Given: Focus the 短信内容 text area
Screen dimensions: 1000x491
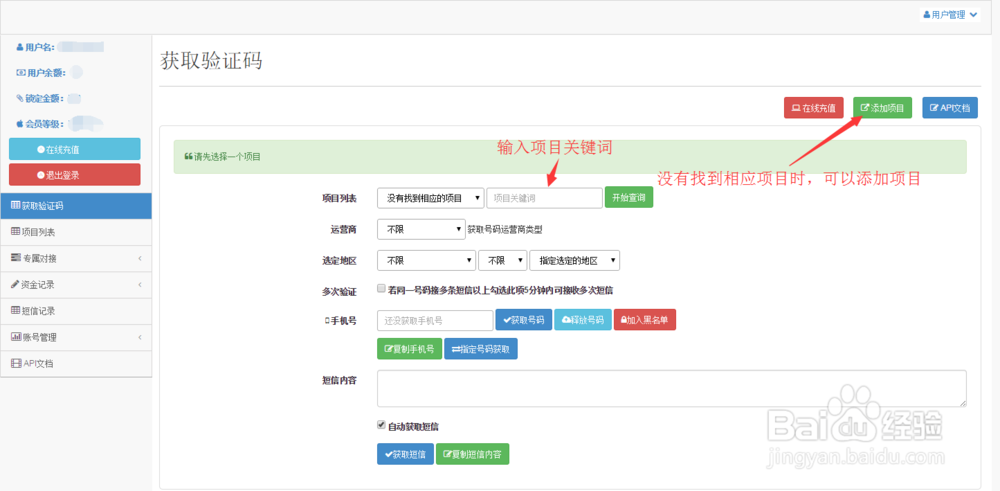Looking at the screenshot, I should (672, 388).
